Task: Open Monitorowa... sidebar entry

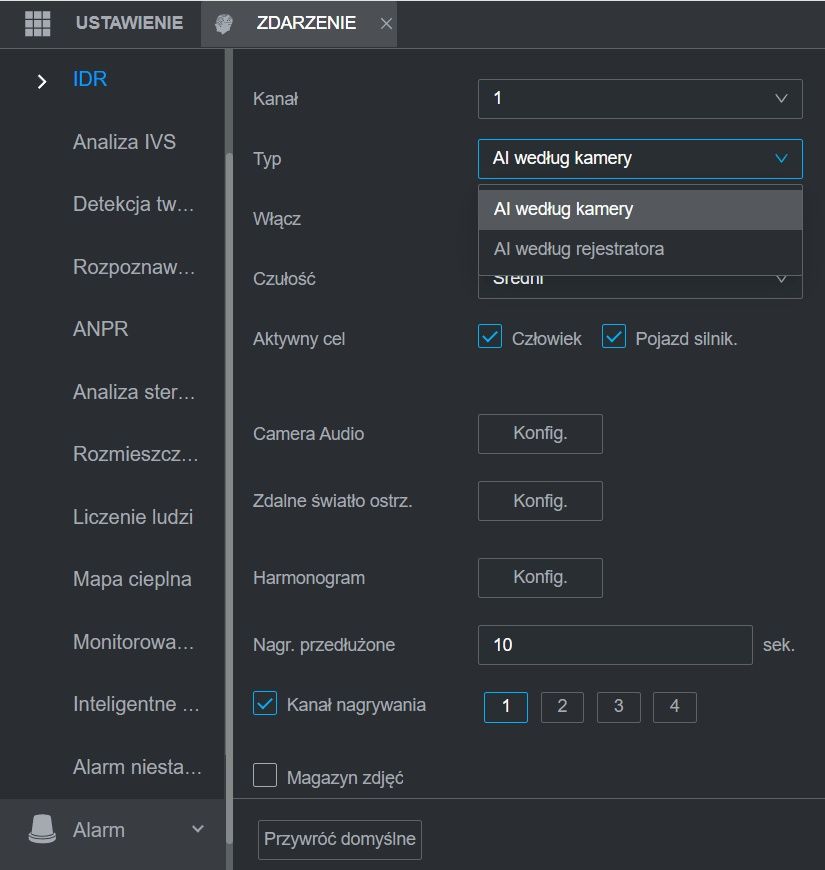Action: (x=134, y=642)
